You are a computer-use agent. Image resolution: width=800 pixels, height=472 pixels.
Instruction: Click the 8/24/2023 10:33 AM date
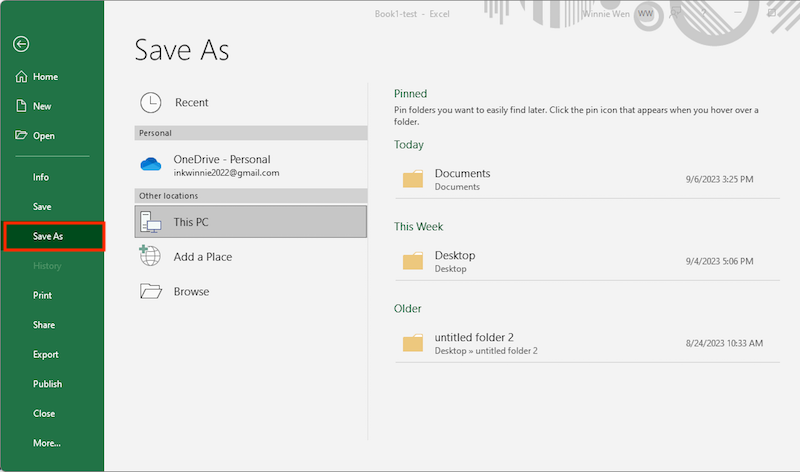coord(724,343)
